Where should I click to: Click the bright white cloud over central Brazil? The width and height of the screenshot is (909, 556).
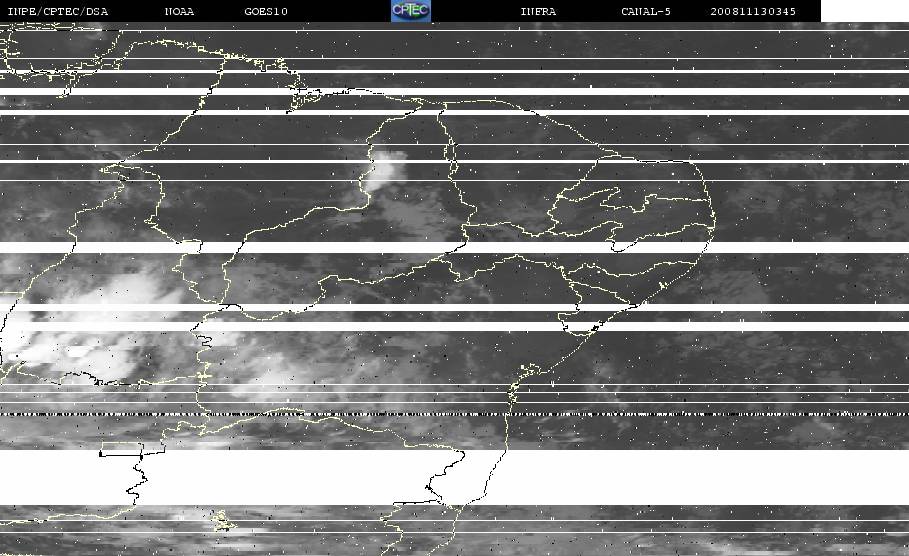click(x=384, y=168)
